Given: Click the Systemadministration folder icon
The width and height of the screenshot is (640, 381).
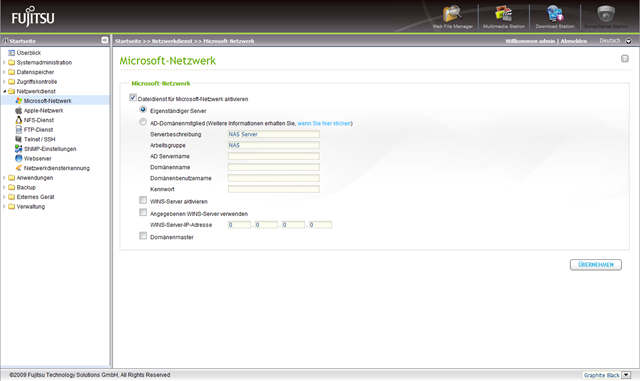Looking at the screenshot, I should coord(11,62).
